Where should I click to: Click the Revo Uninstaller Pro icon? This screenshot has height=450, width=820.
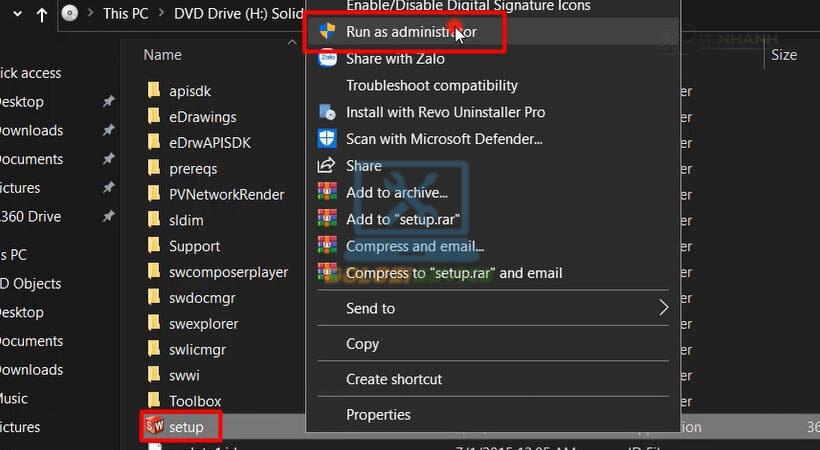pos(327,112)
